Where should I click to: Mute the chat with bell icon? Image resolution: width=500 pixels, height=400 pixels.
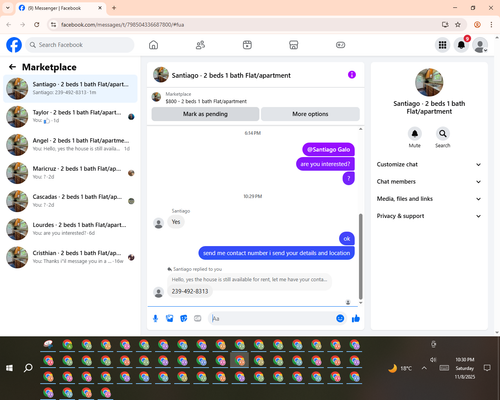pos(415,134)
